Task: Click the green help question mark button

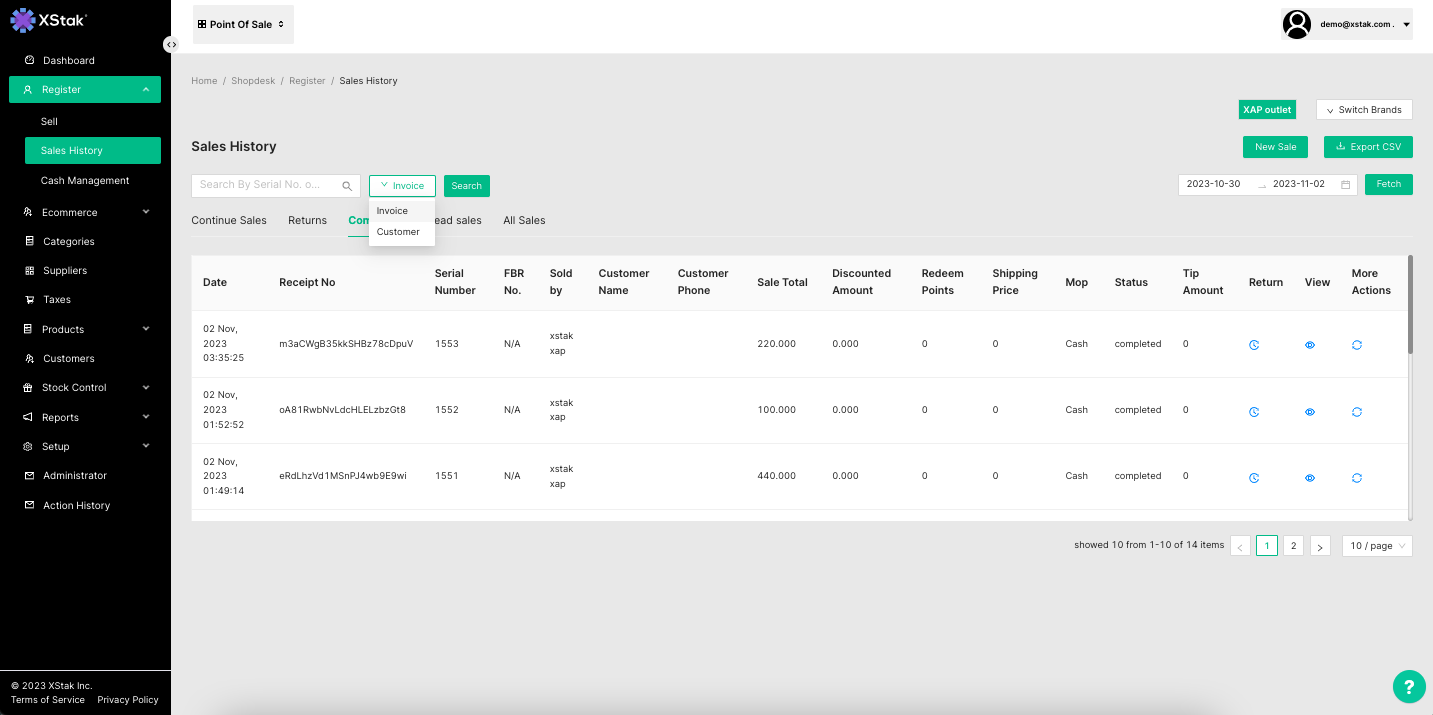Action: tap(1408, 687)
